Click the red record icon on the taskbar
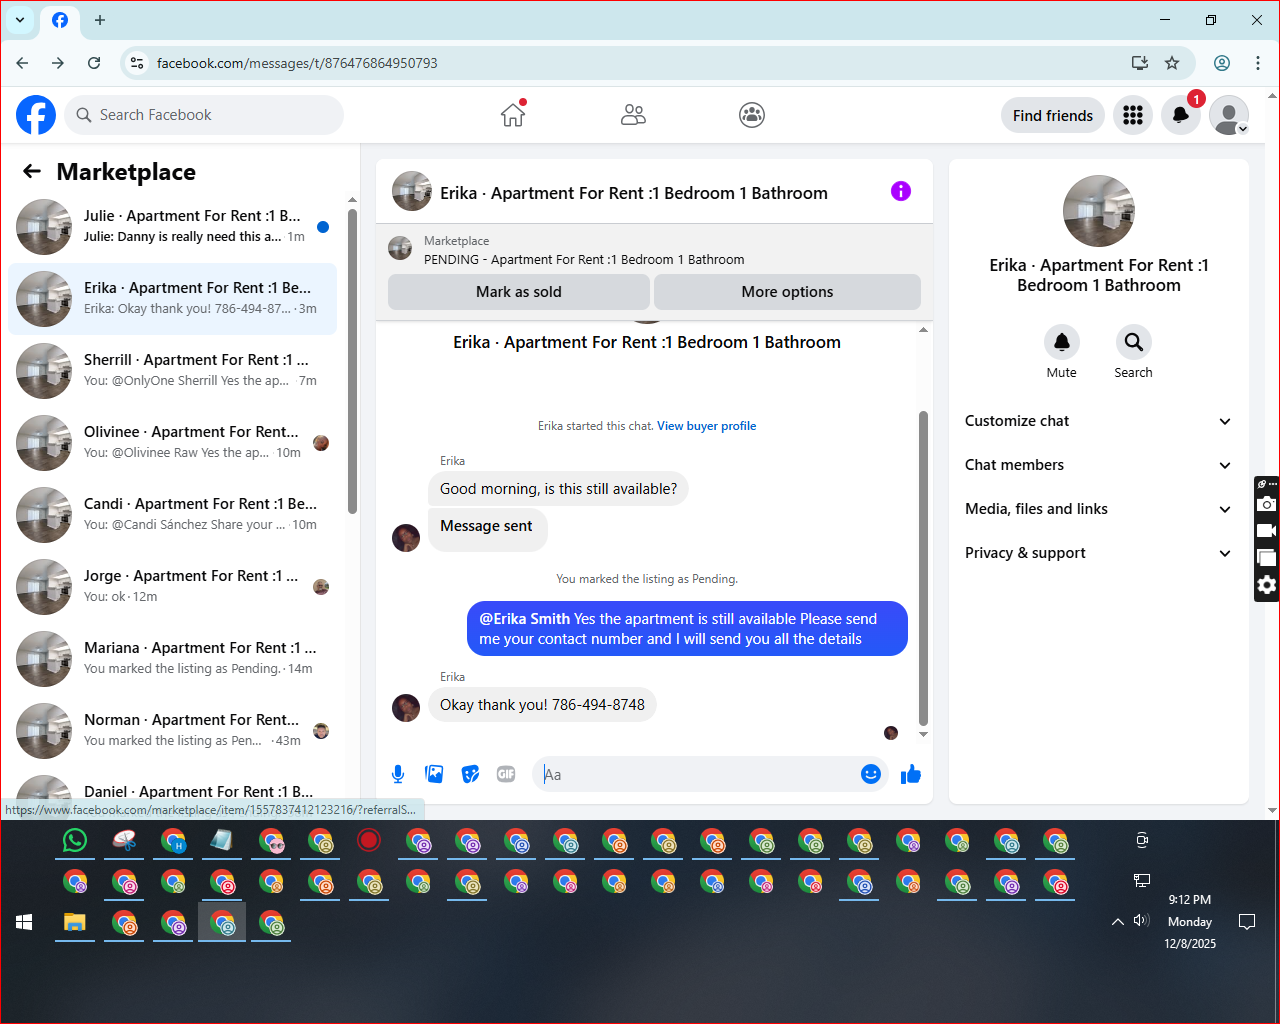 pos(369,841)
